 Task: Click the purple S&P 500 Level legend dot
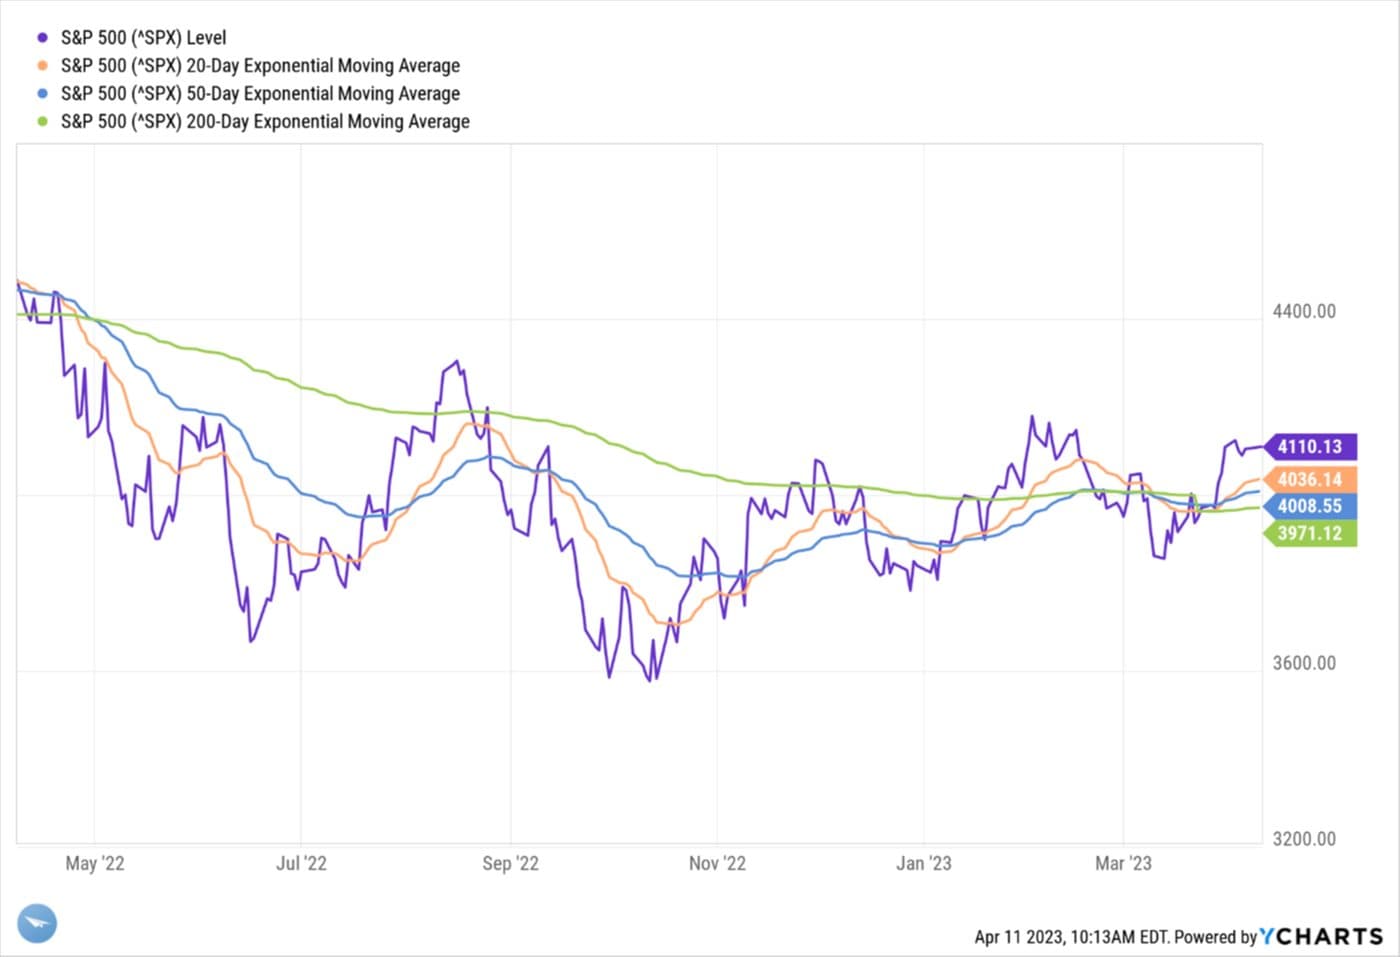(42, 38)
